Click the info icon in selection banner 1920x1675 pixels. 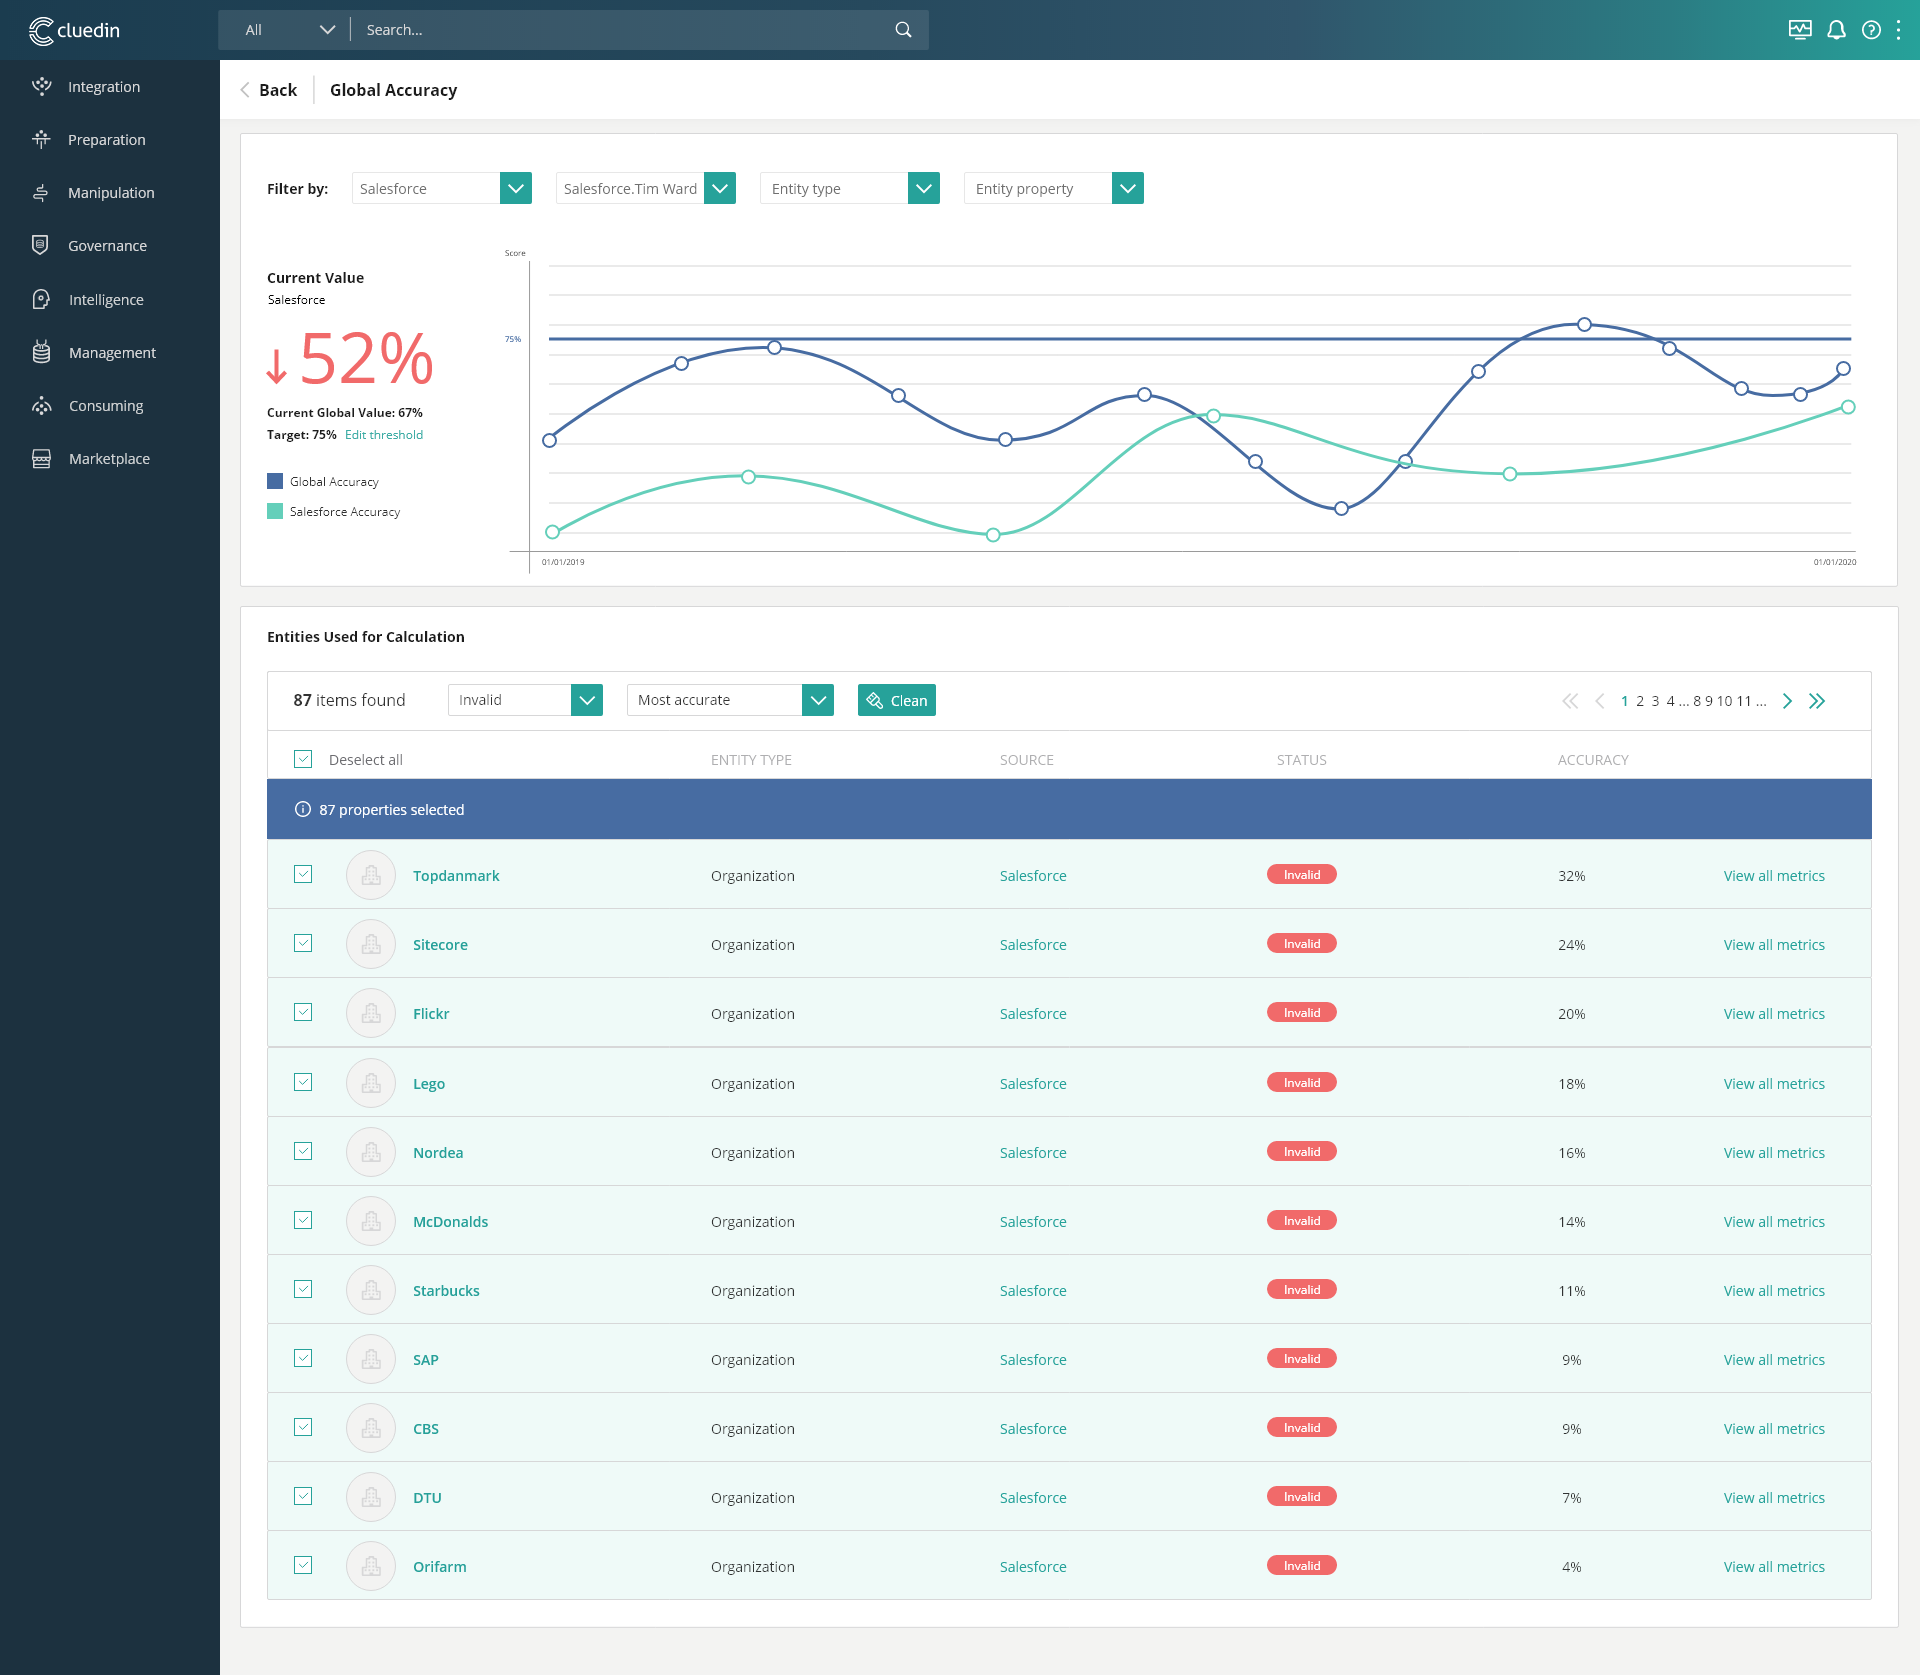pos(303,809)
